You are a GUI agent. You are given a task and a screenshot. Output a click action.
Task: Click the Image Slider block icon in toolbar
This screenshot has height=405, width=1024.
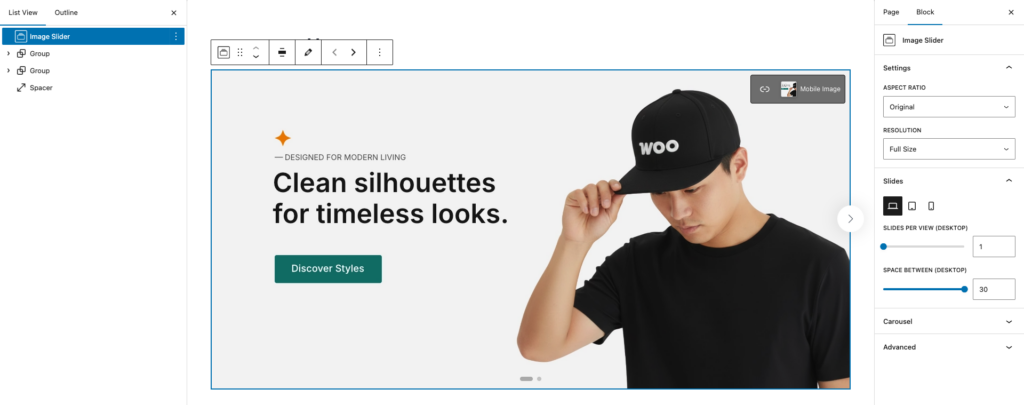pyautogui.click(x=223, y=52)
